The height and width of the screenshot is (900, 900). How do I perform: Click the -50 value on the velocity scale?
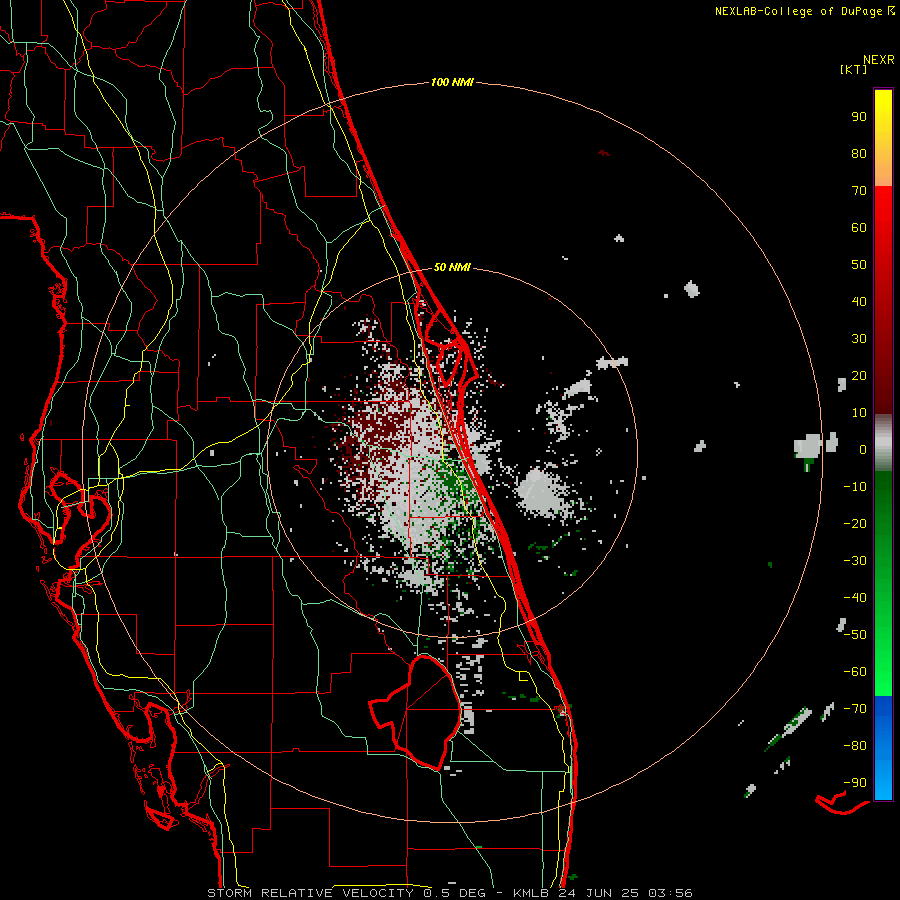855,635
